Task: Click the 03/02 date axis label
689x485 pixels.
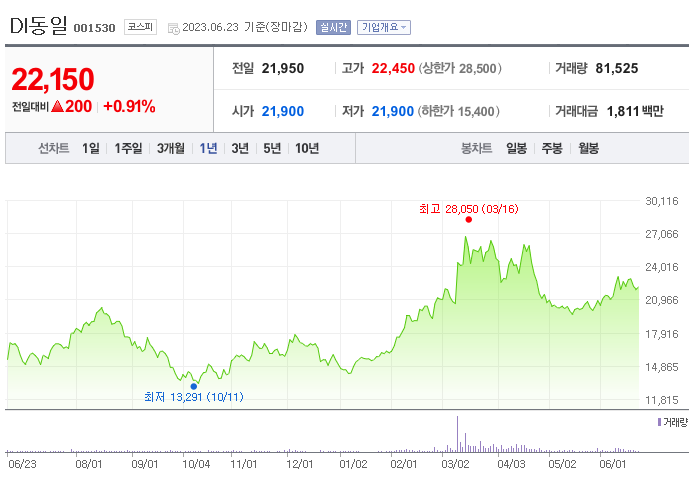Action: pyautogui.click(x=455, y=464)
